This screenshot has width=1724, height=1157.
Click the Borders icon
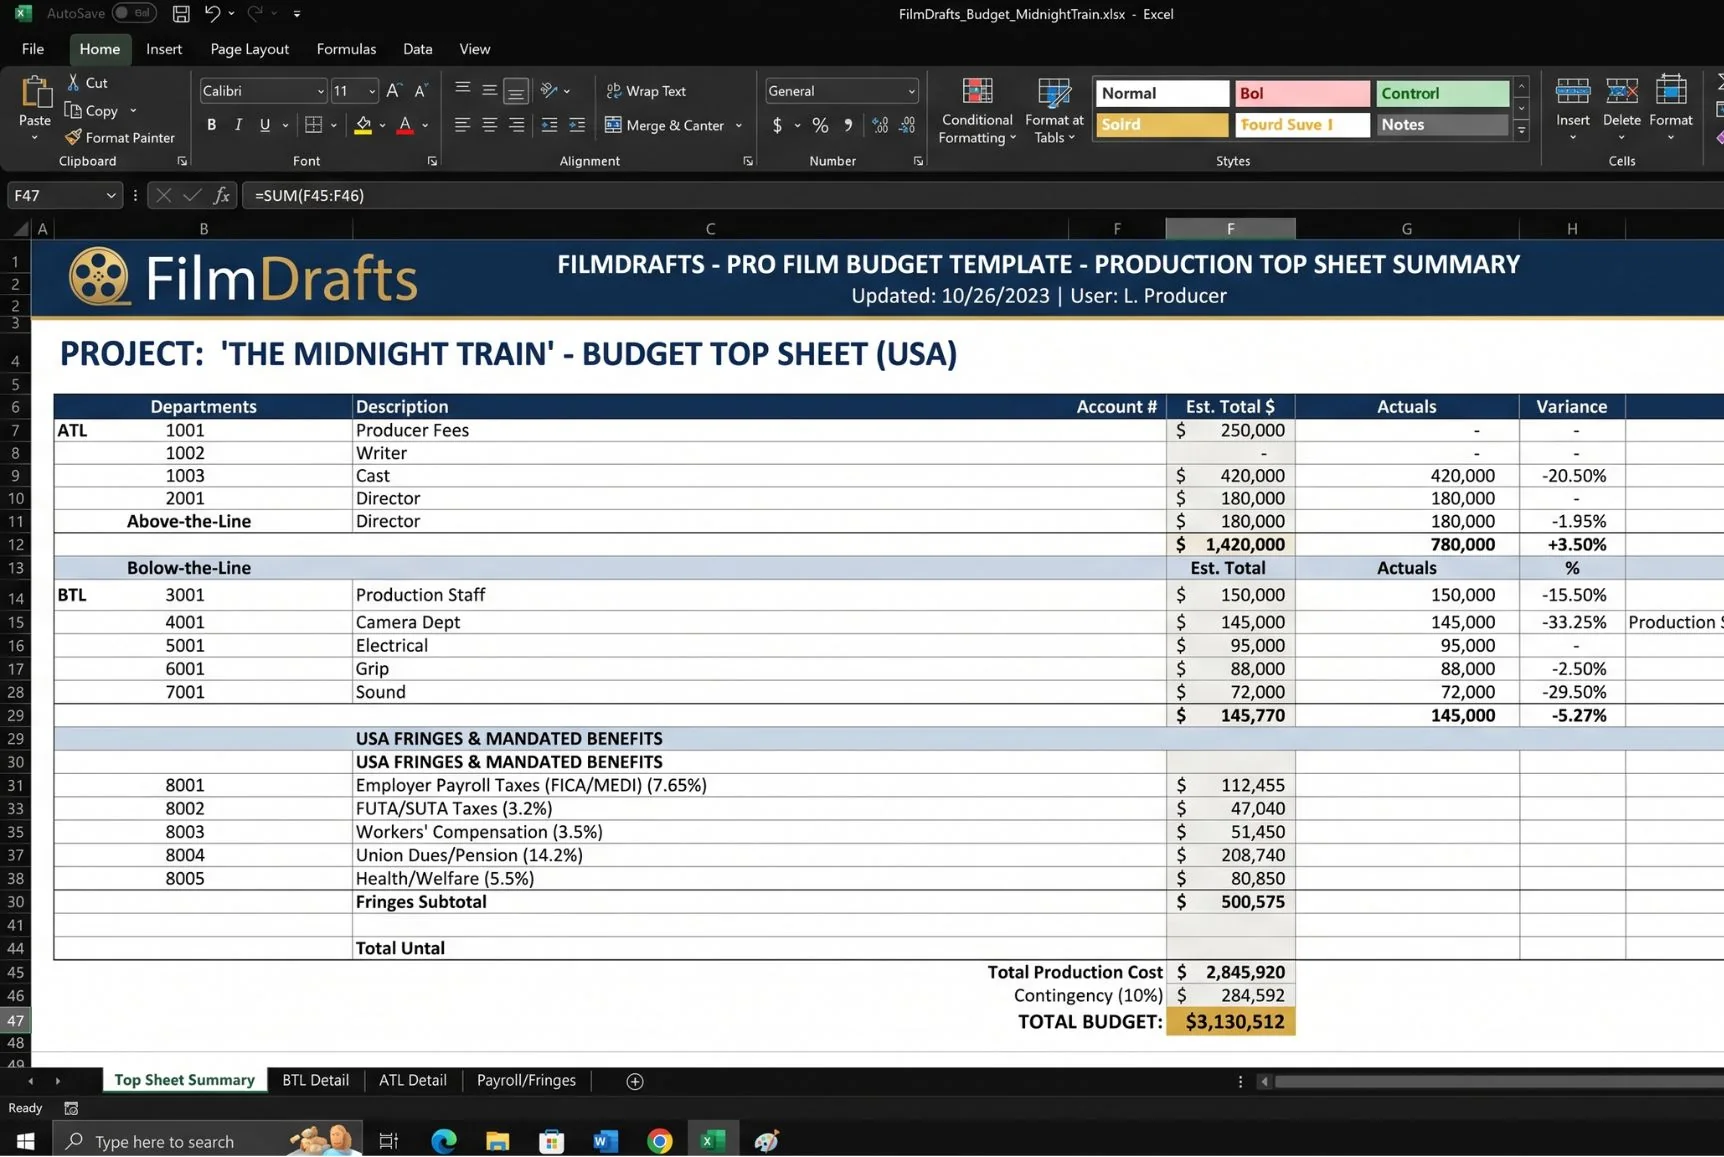314,125
